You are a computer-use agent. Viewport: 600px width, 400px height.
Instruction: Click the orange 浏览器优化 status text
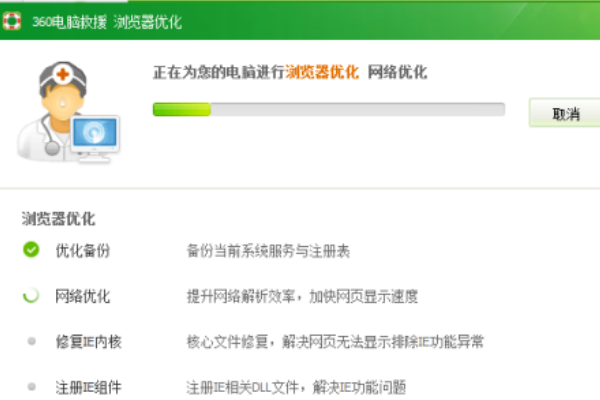coord(322,72)
